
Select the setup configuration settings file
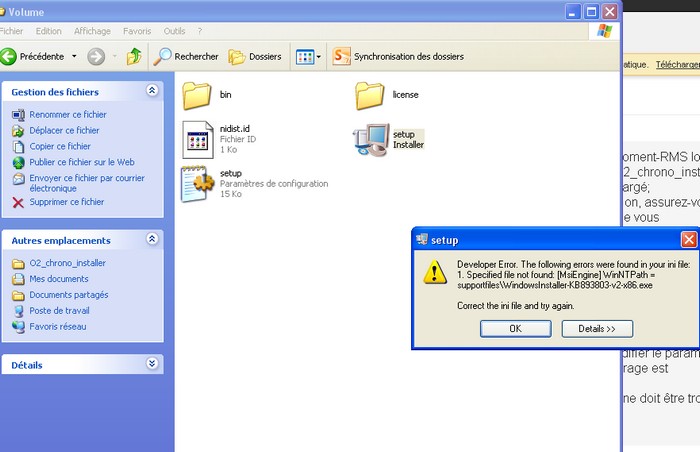pyautogui.click(x=197, y=184)
